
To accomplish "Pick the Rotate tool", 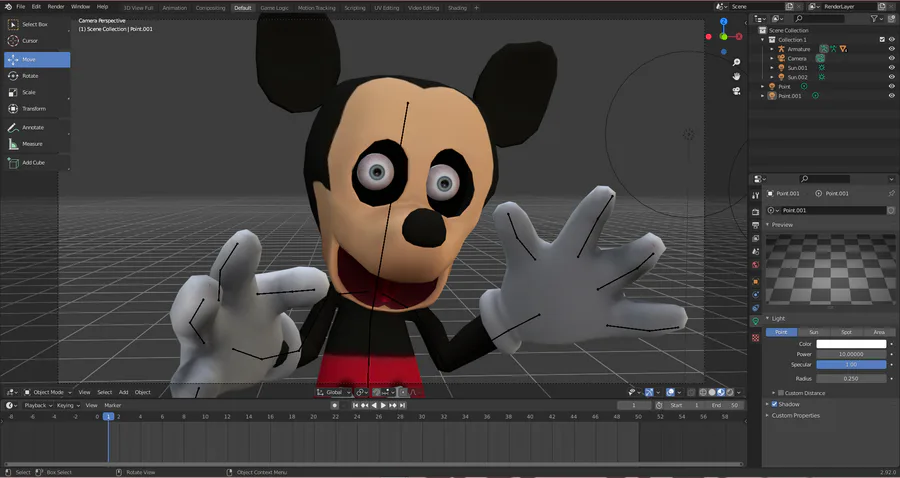I will click(x=37, y=76).
